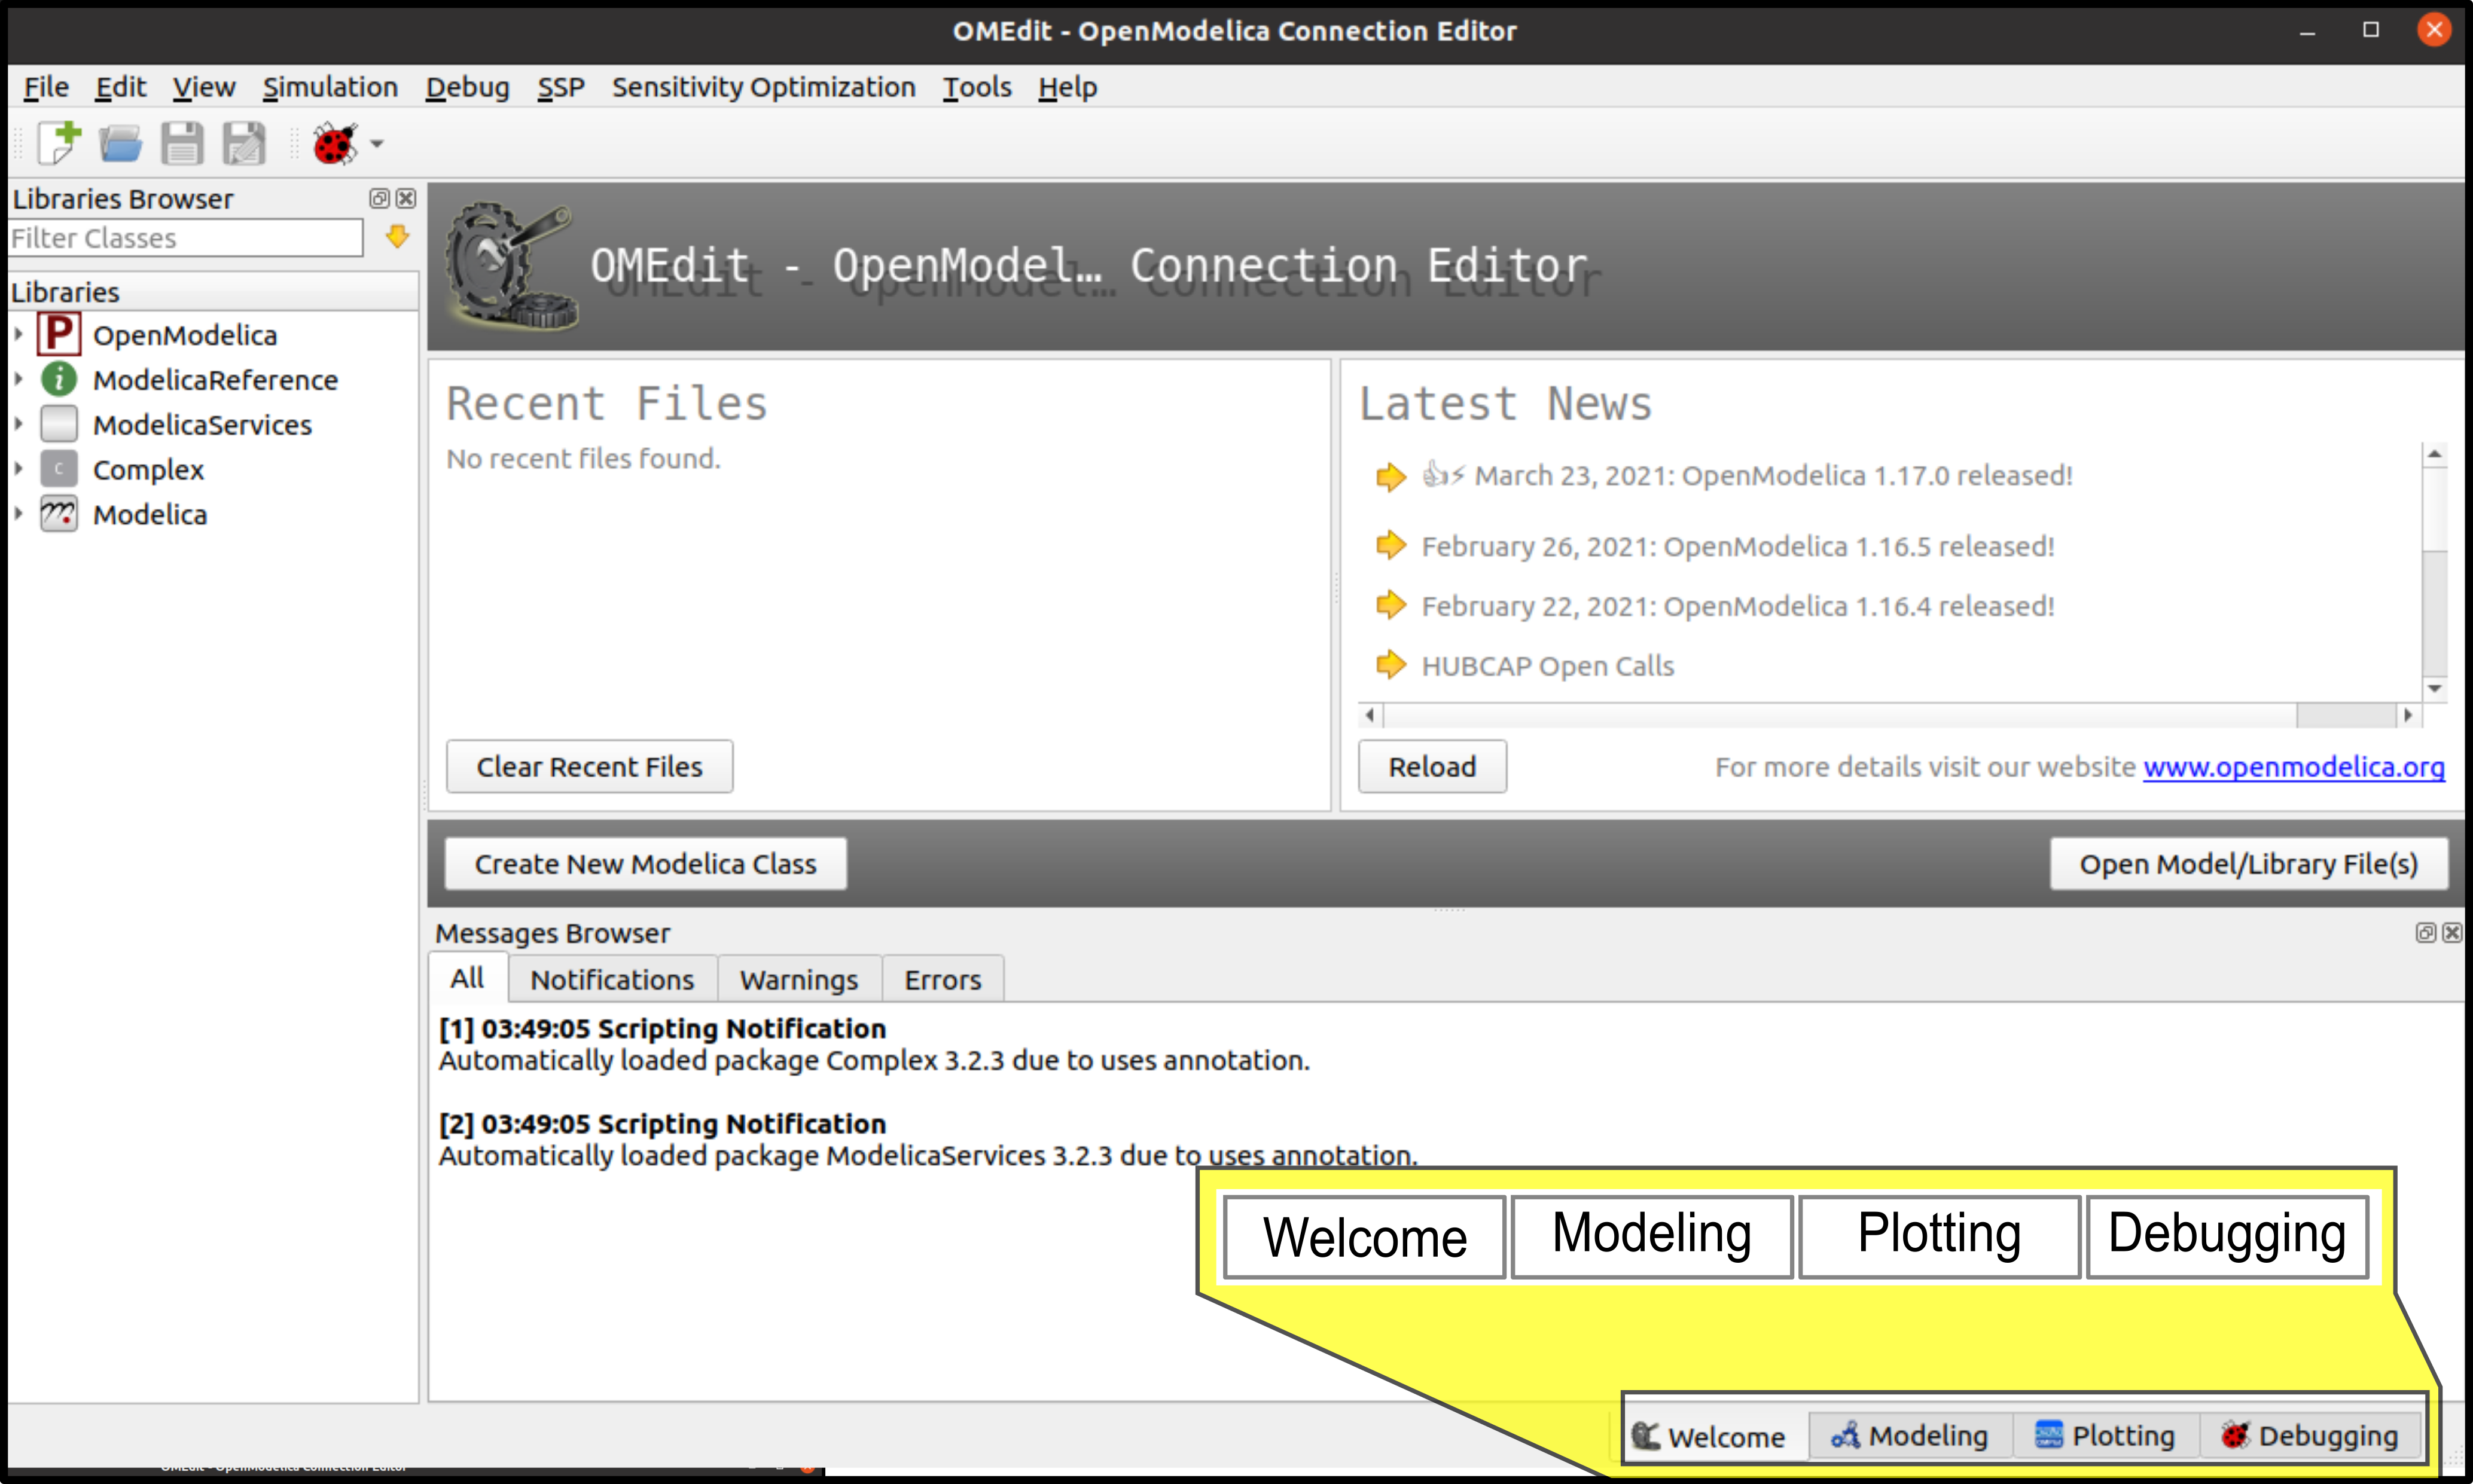This screenshot has width=2473, height=1484.
Task: Open February 22, 2021 OpenModelica 1.16.4 news
Action: [1738, 606]
